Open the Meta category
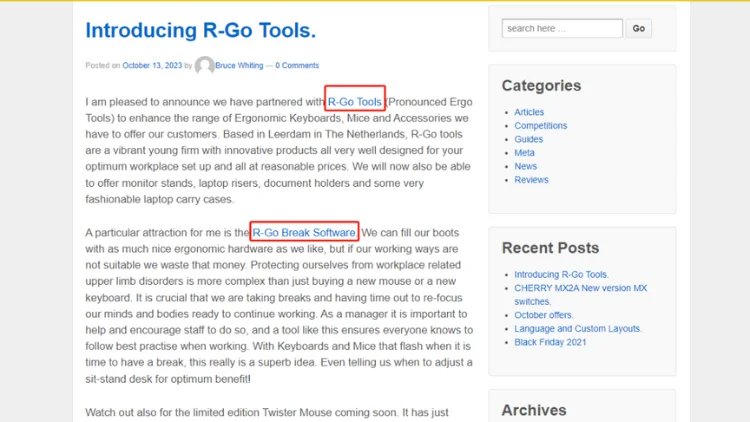Screen dimensions: 750x422 [x=524, y=153]
